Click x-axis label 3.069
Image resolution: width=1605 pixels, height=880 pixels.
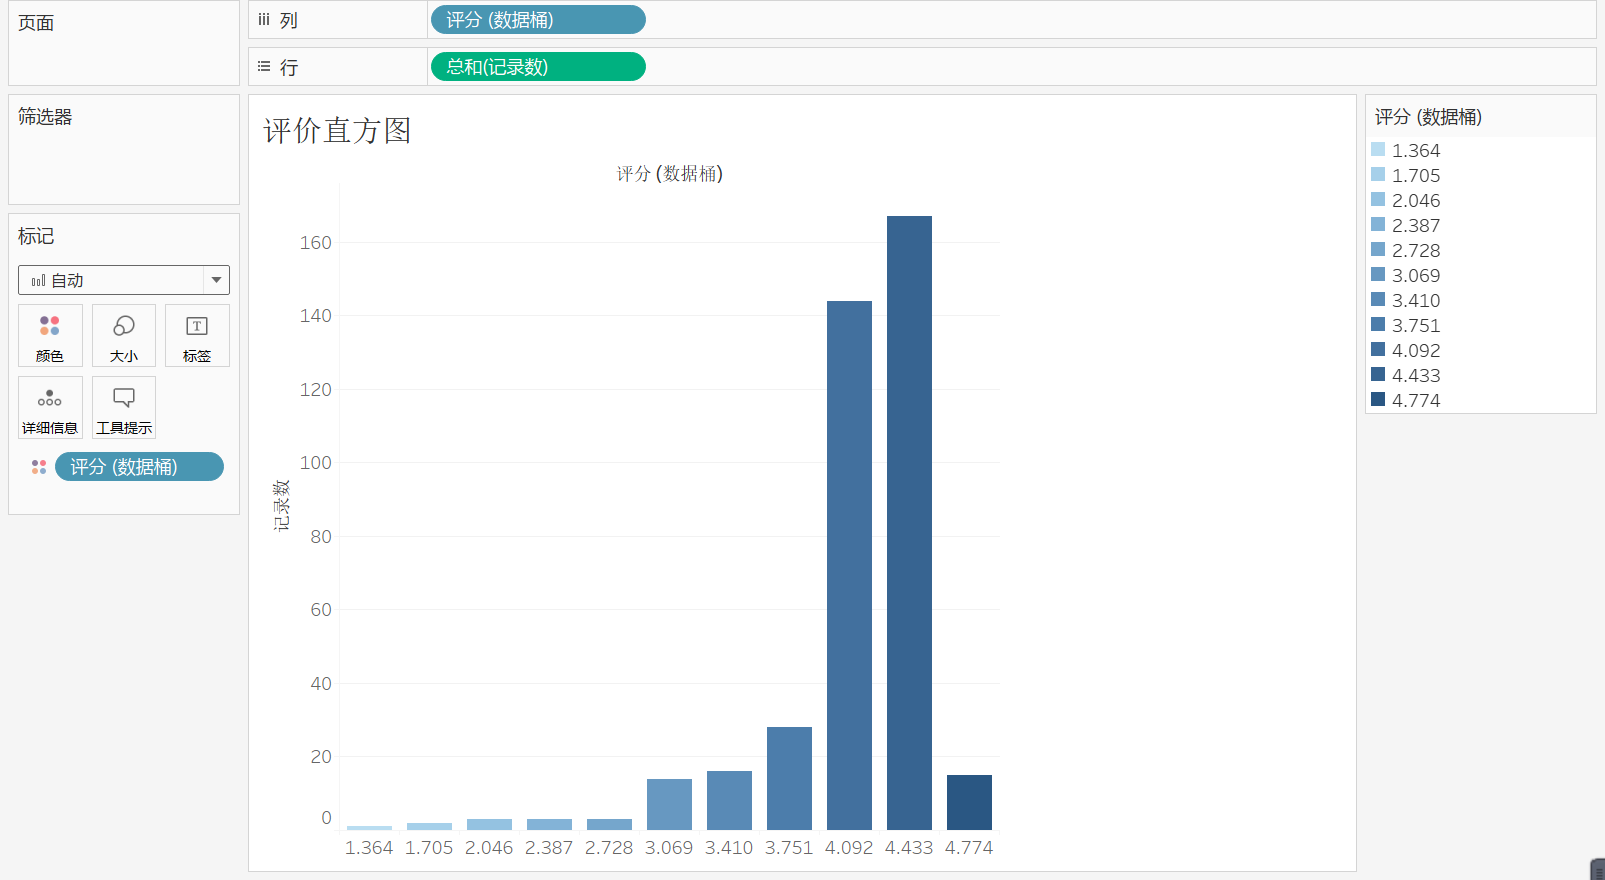669,848
